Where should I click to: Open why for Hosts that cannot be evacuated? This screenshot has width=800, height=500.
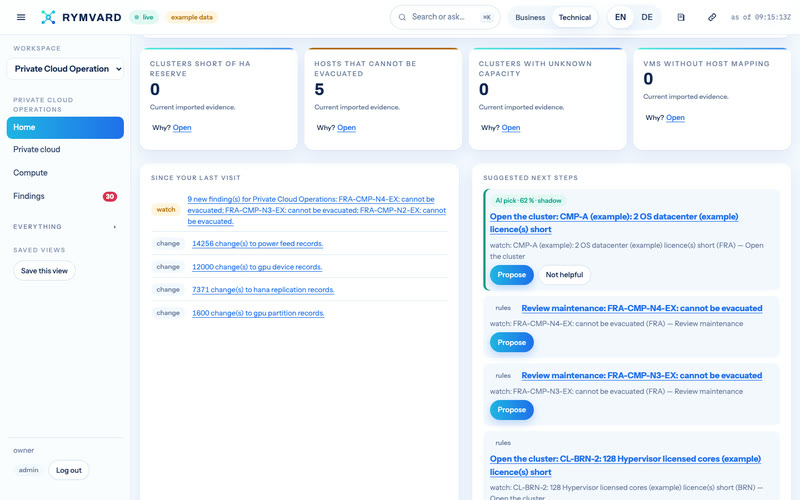[x=346, y=128]
